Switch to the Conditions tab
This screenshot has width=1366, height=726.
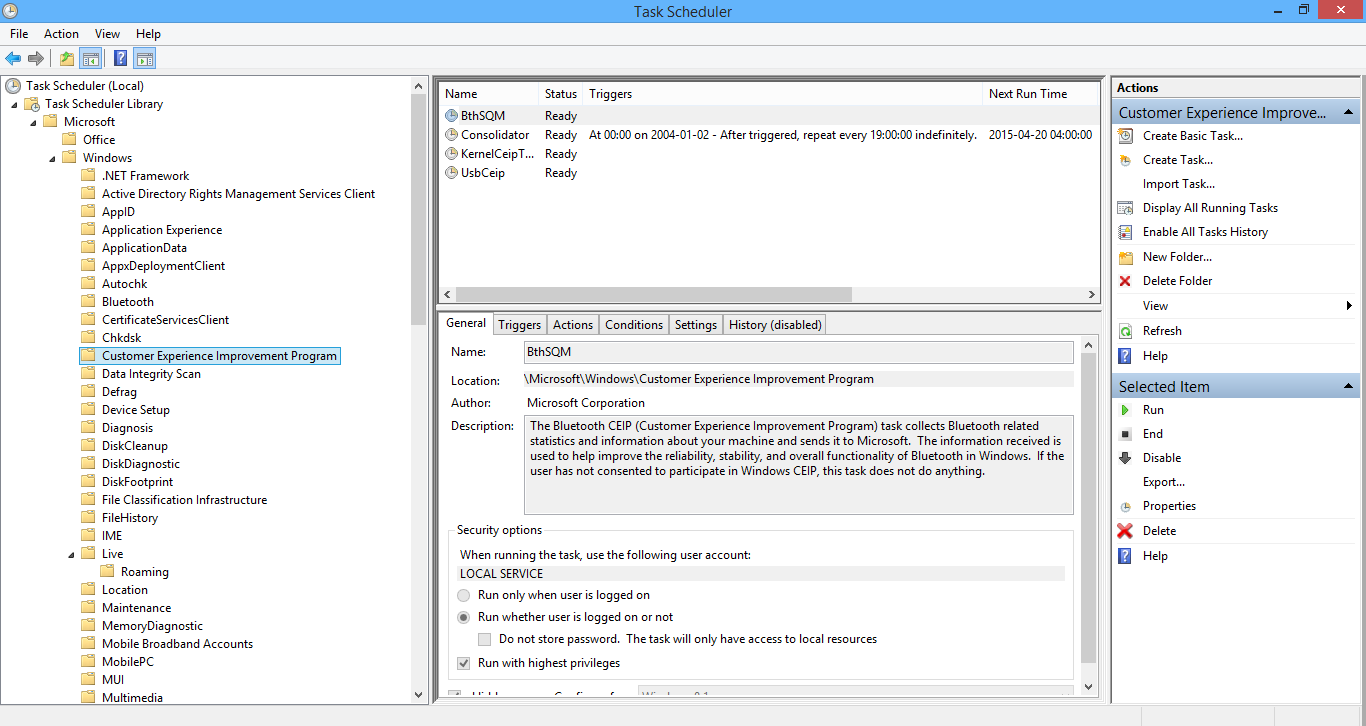point(634,325)
